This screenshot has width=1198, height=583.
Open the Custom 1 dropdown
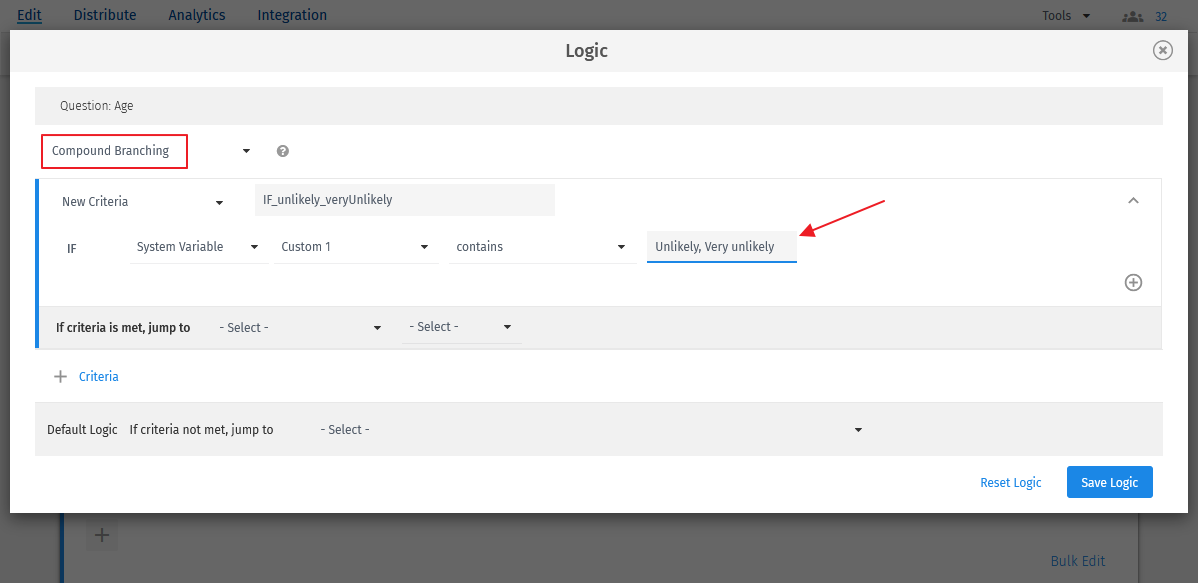[x=355, y=247]
